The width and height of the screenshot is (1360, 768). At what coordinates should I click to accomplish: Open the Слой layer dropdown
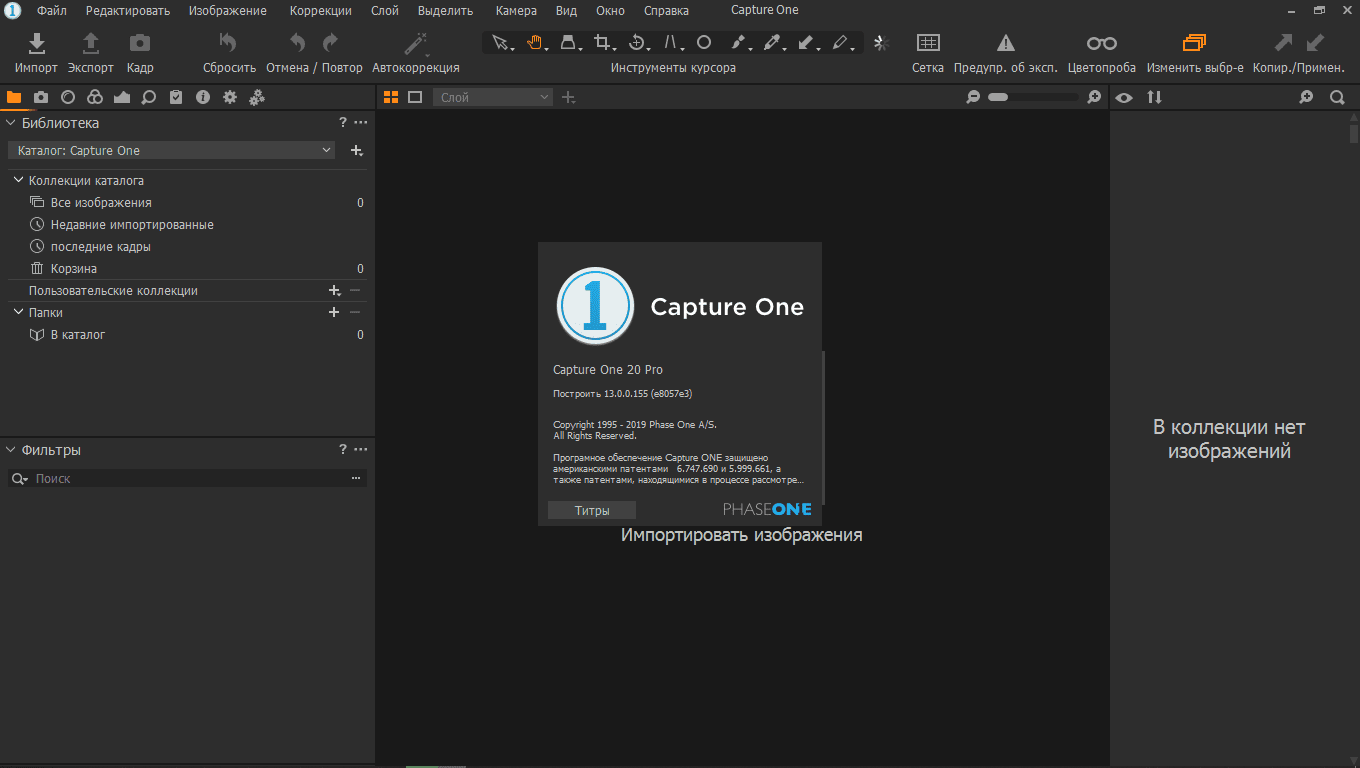coord(493,97)
